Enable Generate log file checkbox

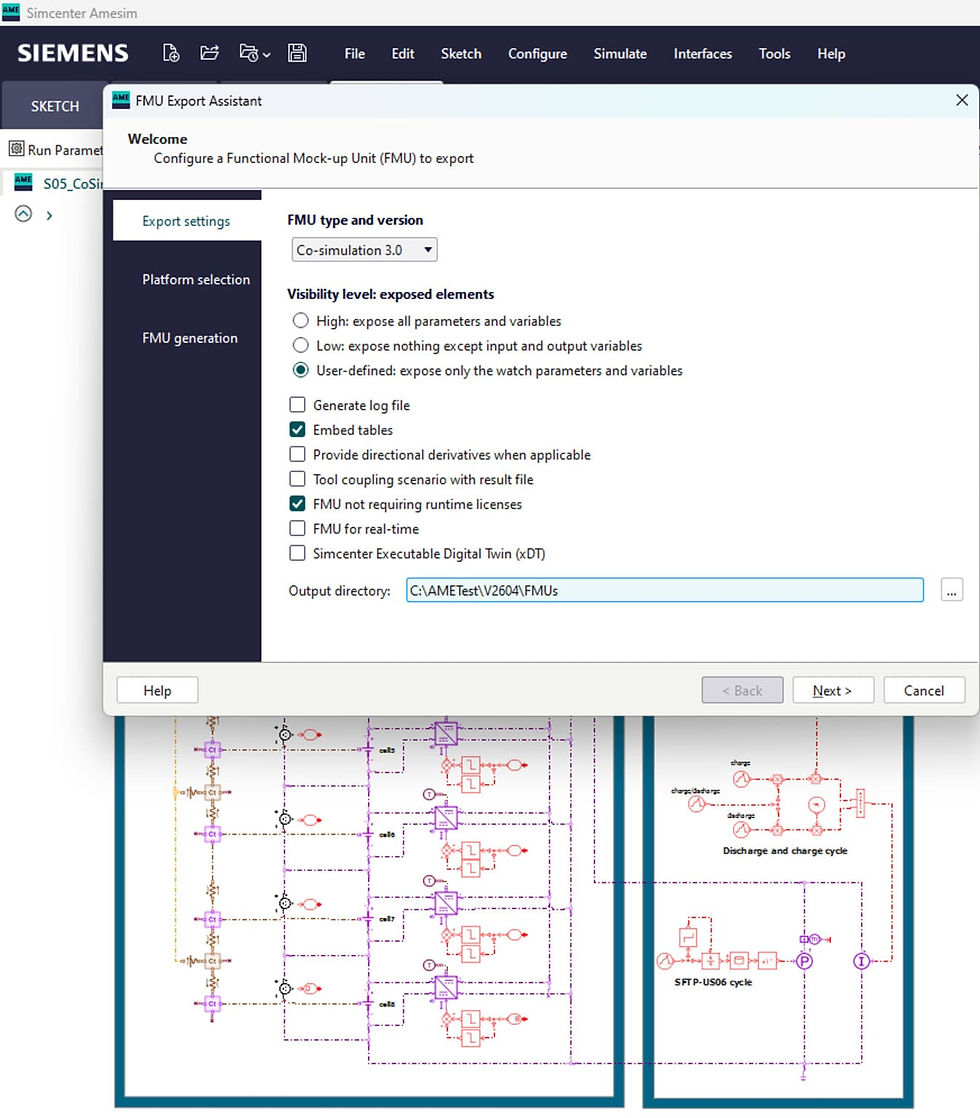pyautogui.click(x=297, y=405)
